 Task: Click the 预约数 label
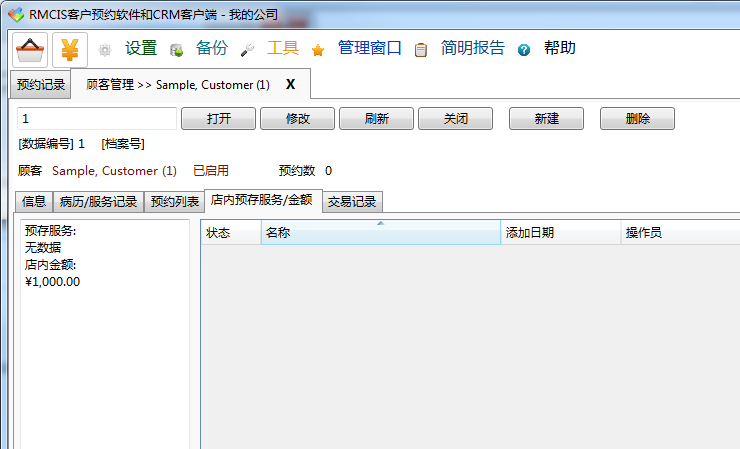point(297,171)
